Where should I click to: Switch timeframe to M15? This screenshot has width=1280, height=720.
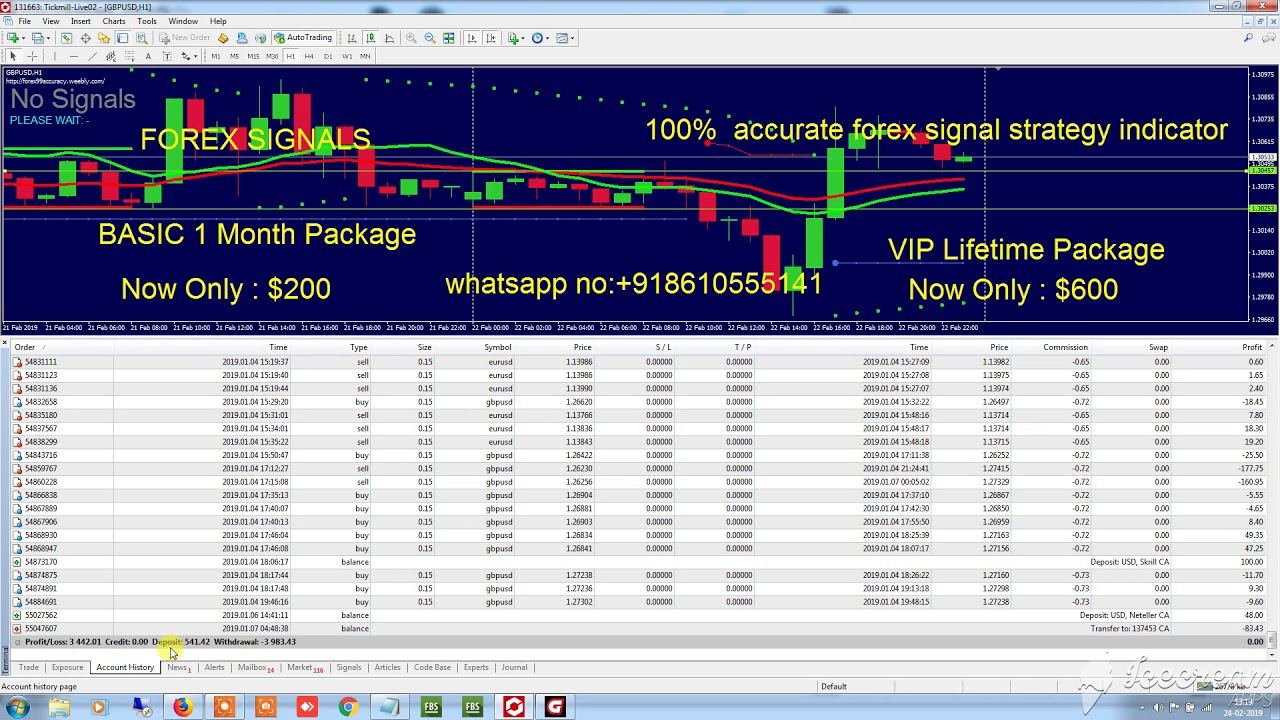(253, 56)
